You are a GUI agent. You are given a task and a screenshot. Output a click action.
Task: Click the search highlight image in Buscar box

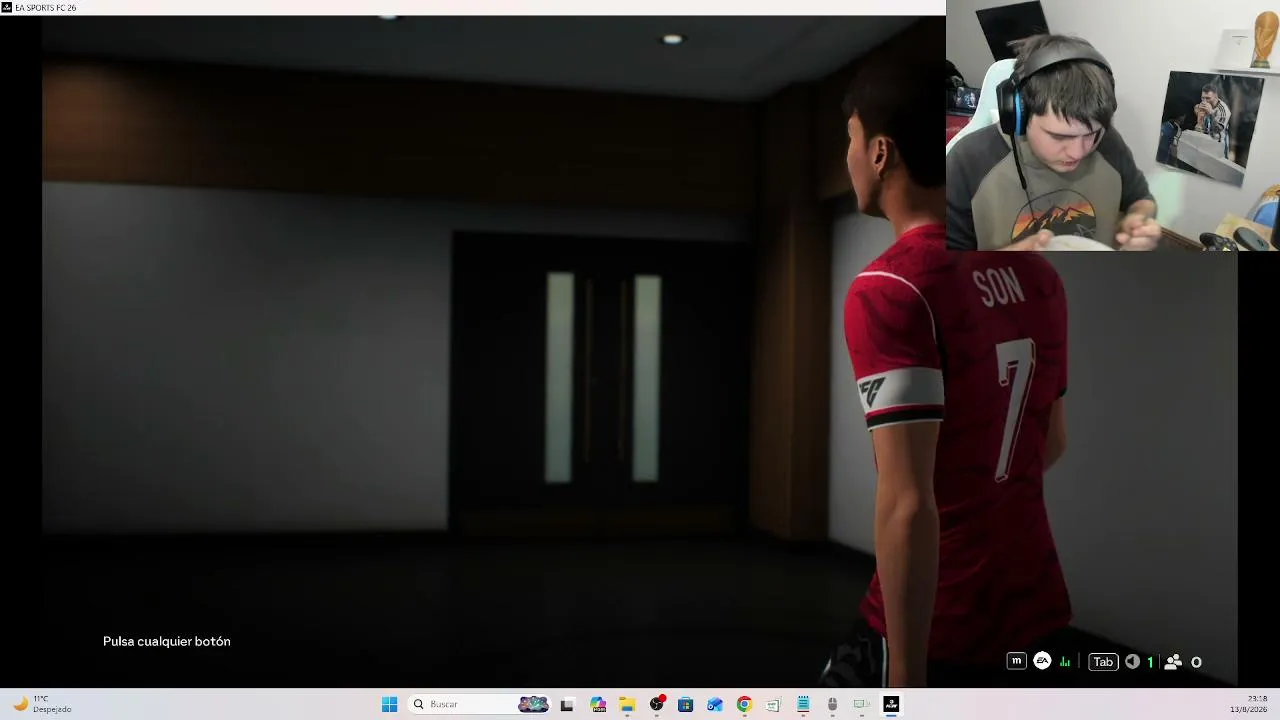click(x=533, y=704)
